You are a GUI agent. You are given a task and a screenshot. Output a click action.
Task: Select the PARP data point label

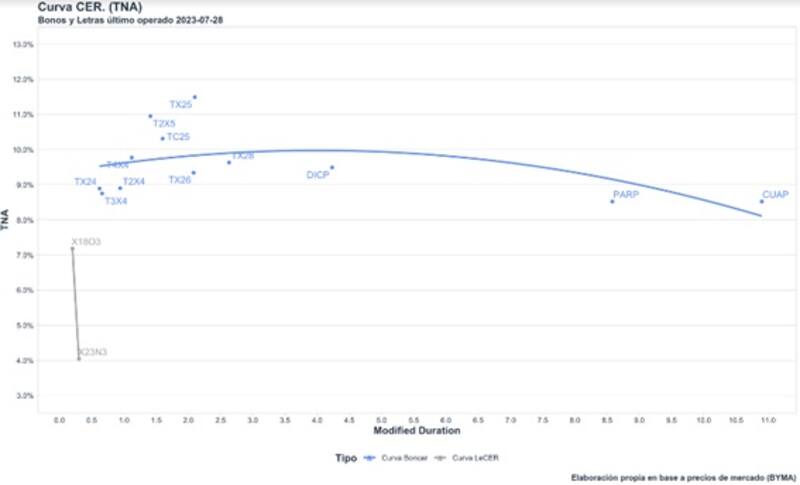point(626,194)
